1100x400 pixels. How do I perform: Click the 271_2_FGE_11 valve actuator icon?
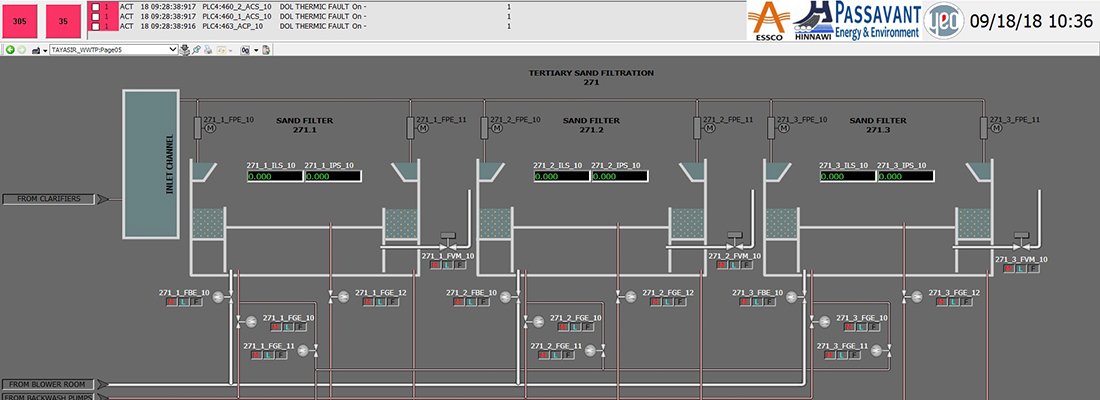point(591,350)
